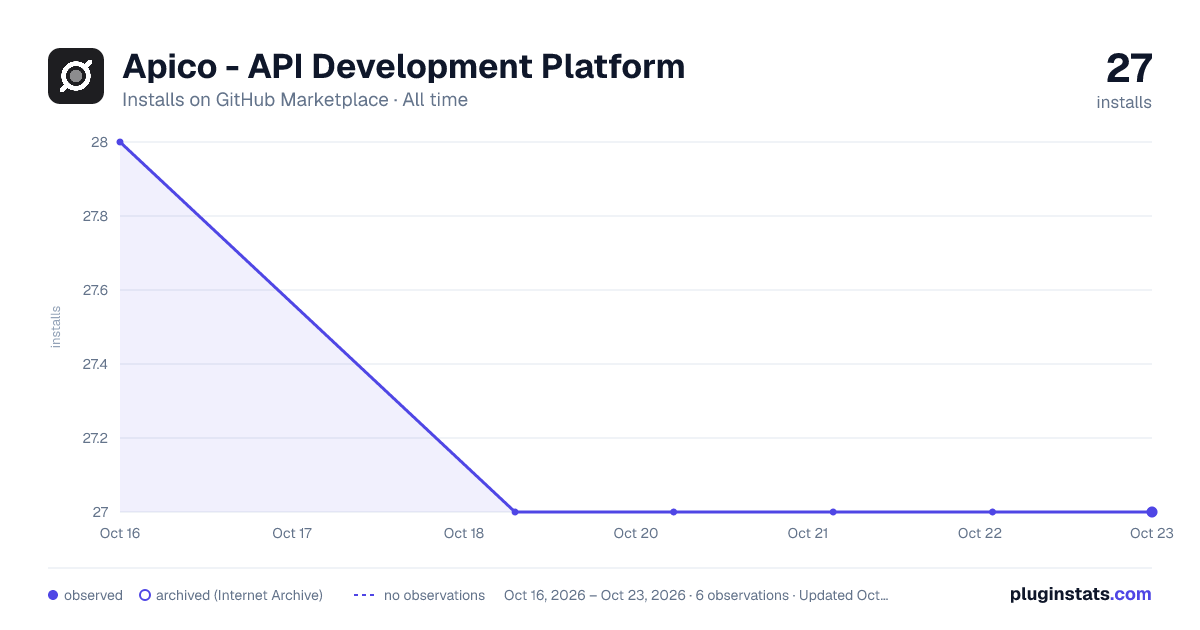Click the "Installs on GitHub Marketplace · All time" subtitle
The width and height of the screenshot is (1200, 630).
point(295,100)
